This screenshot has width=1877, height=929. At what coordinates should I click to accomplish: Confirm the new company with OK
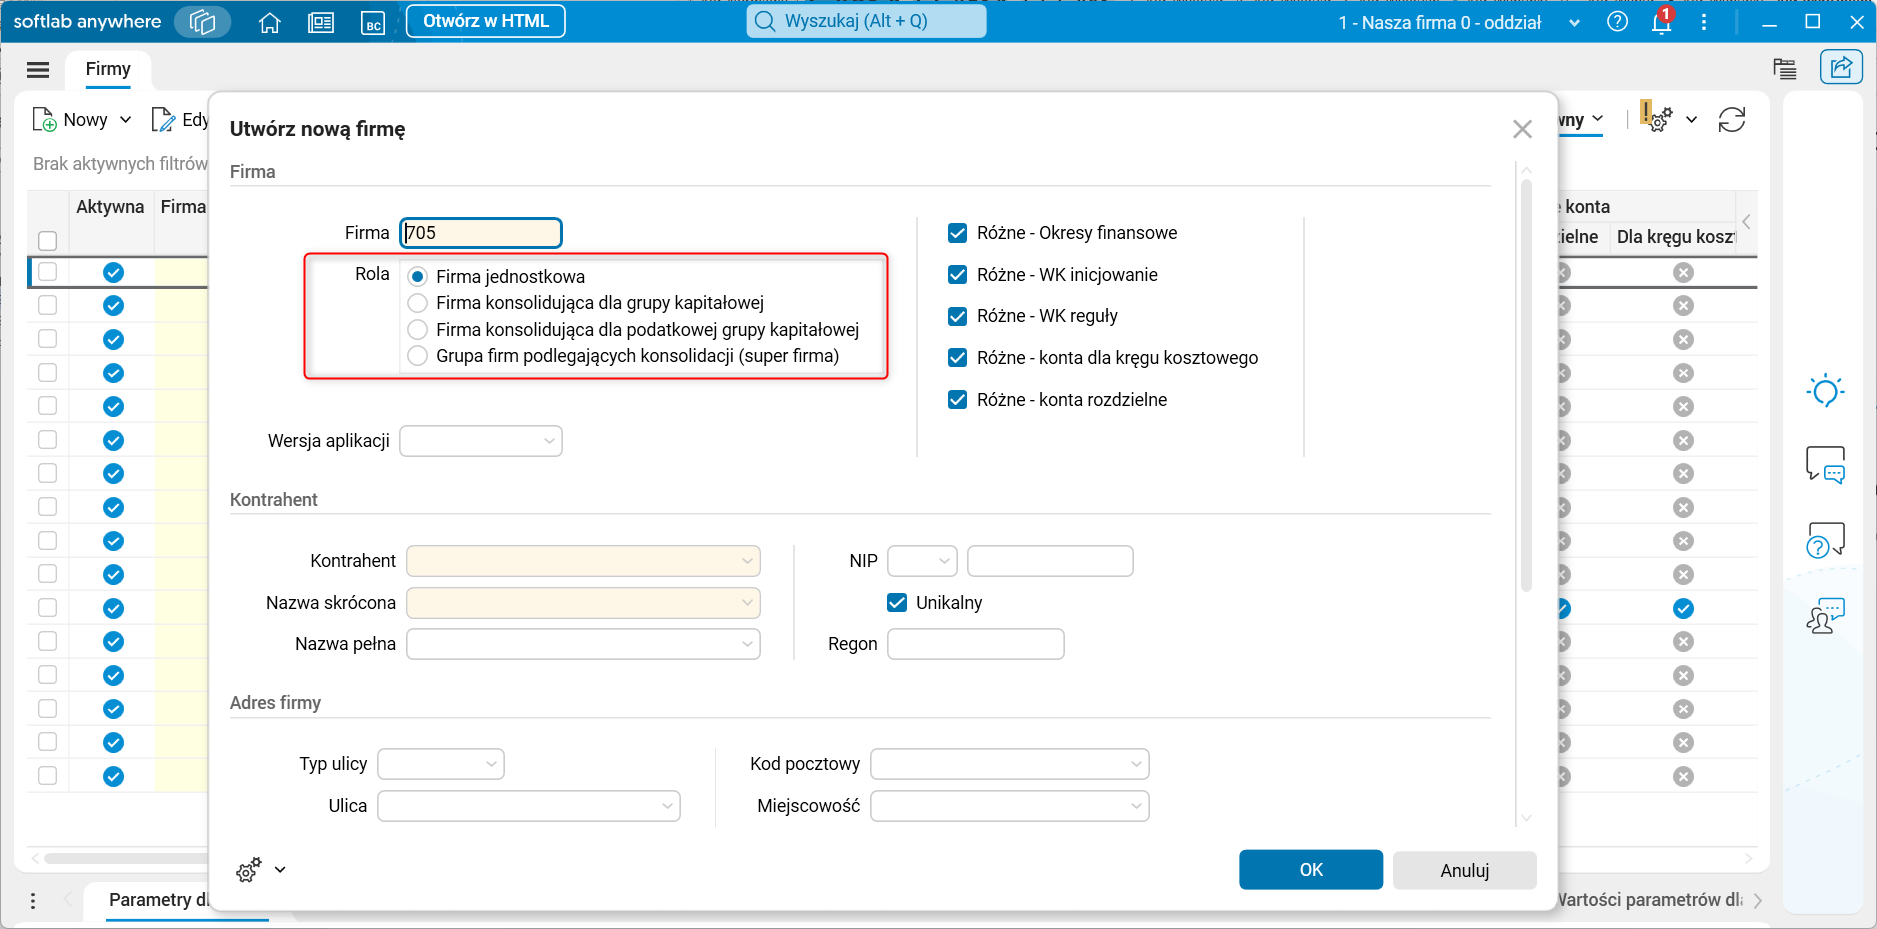click(x=1311, y=869)
